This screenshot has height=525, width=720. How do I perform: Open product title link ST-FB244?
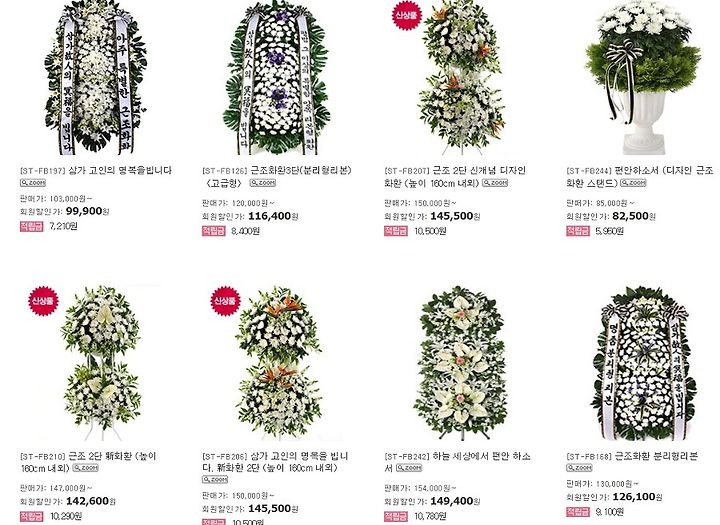tap(640, 176)
